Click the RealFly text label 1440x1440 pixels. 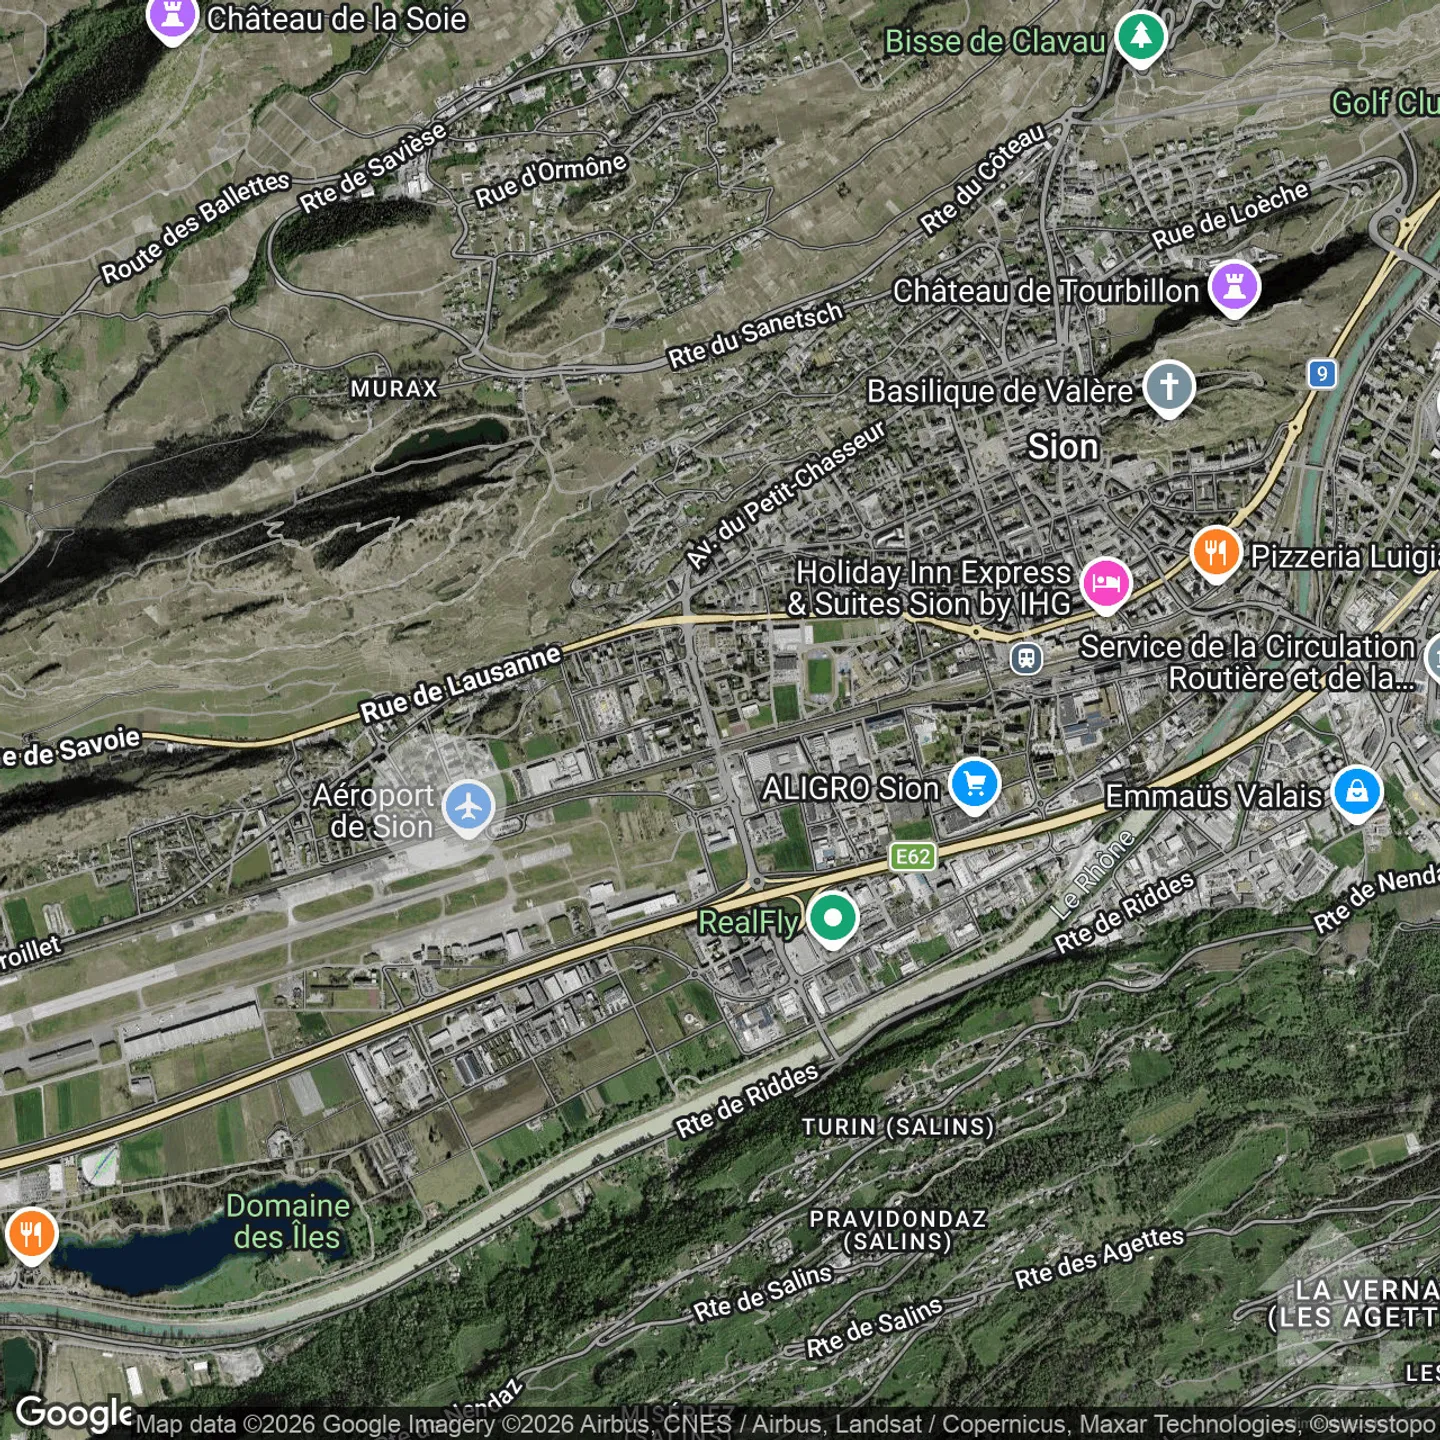click(748, 922)
